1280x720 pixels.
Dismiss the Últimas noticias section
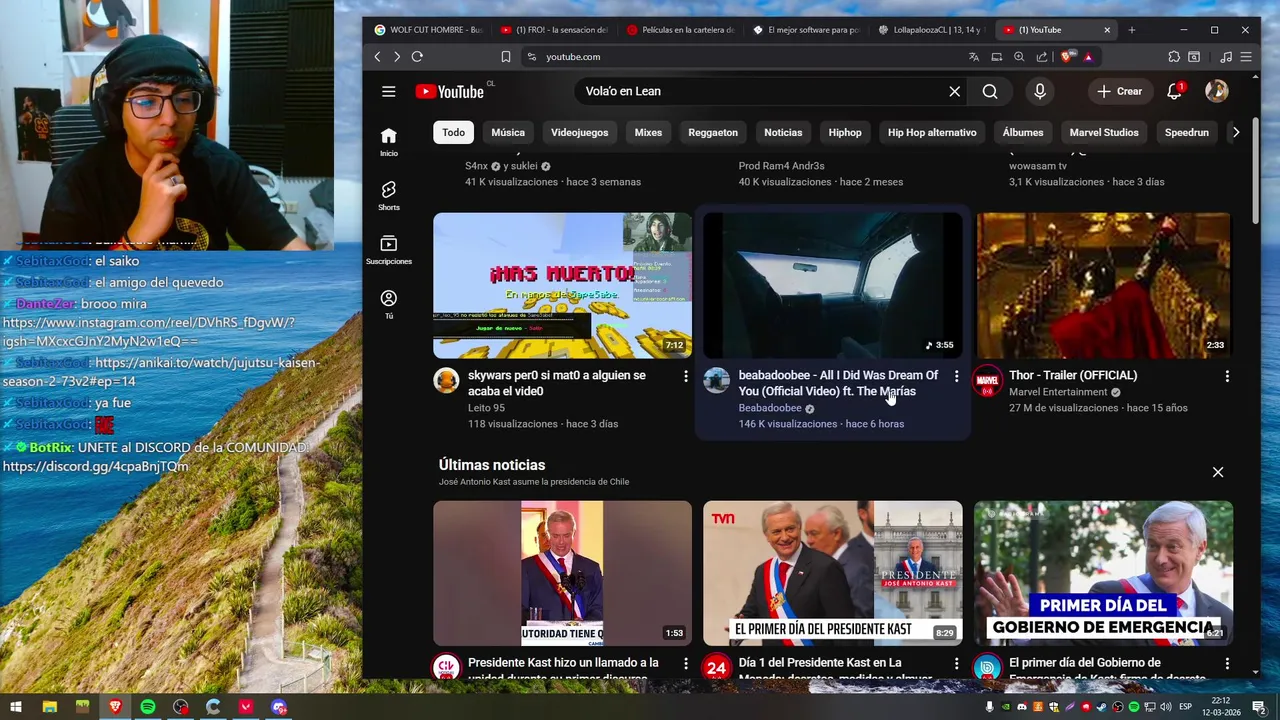tap(1218, 472)
